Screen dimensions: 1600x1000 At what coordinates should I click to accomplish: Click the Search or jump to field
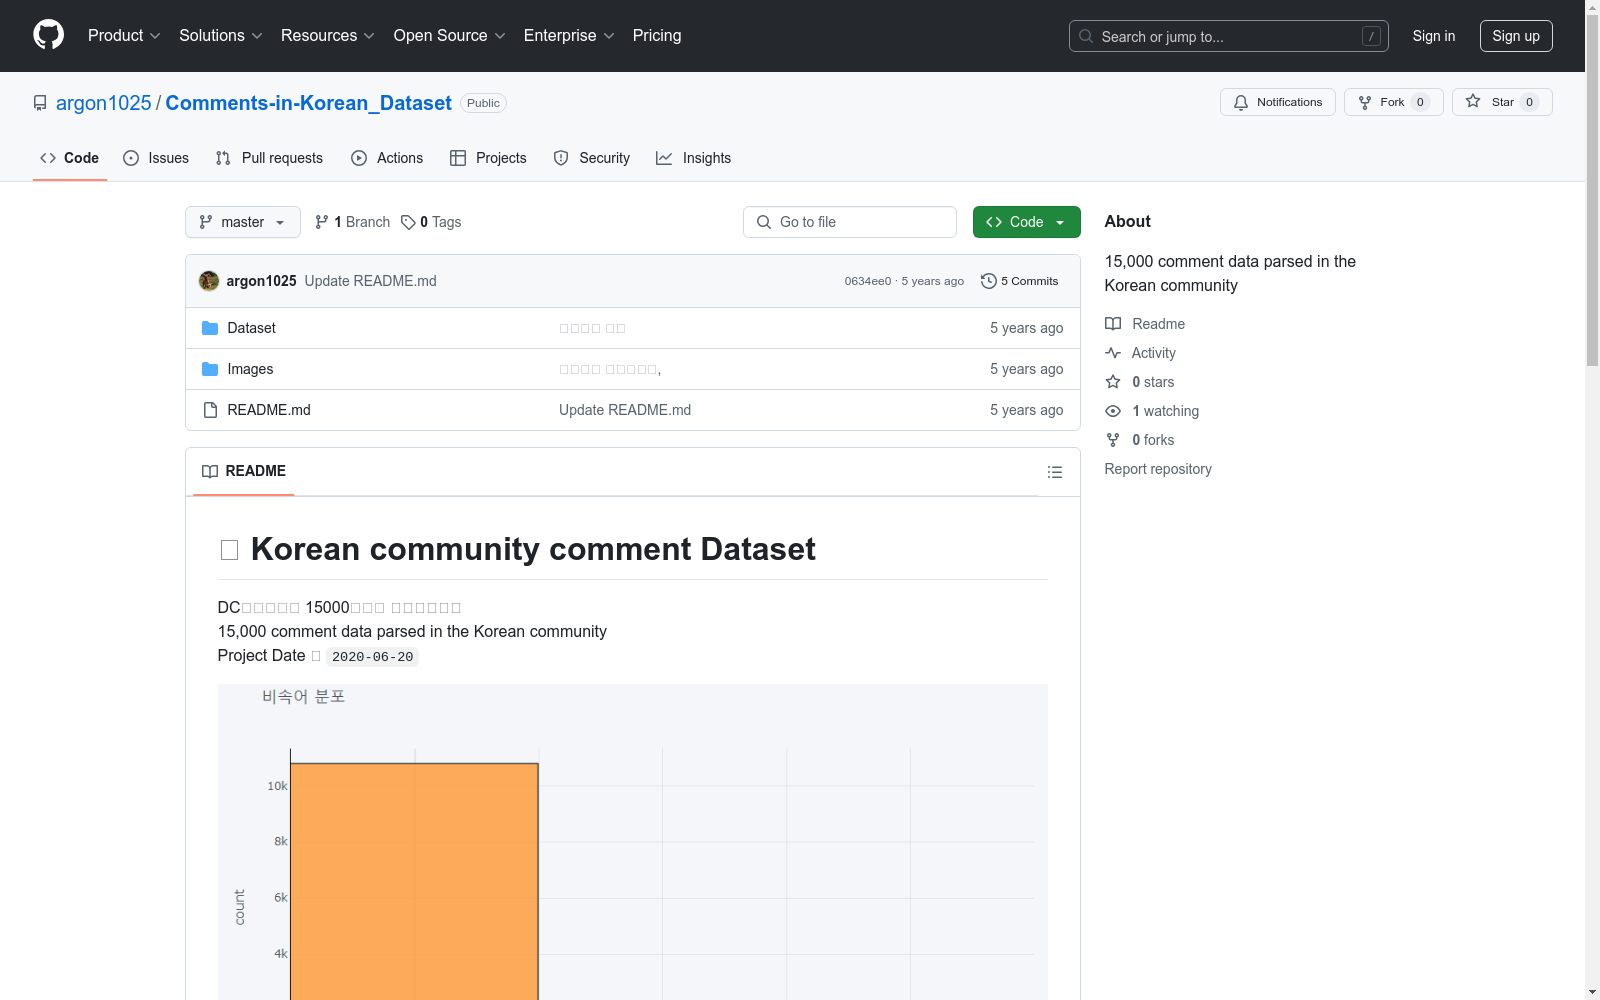pyautogui.click(x=1229, y=36)
